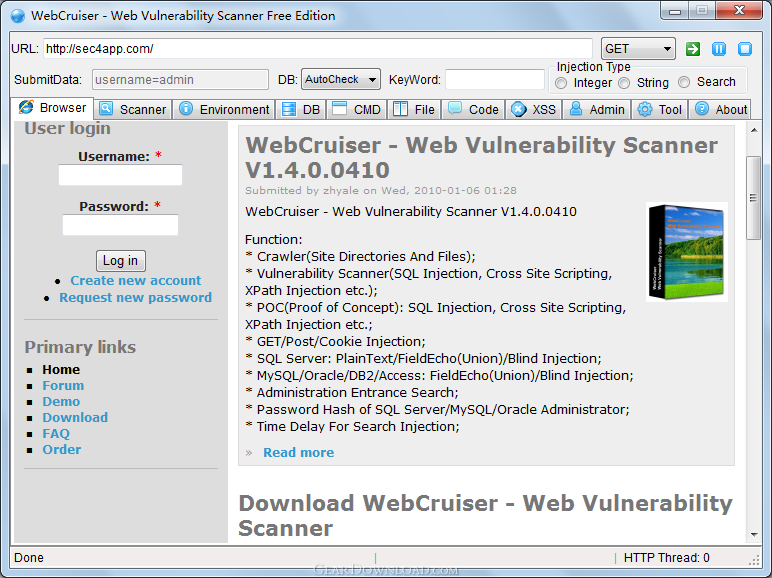Click the status bar resize grip
772x578 pixels.
(755, 560)
